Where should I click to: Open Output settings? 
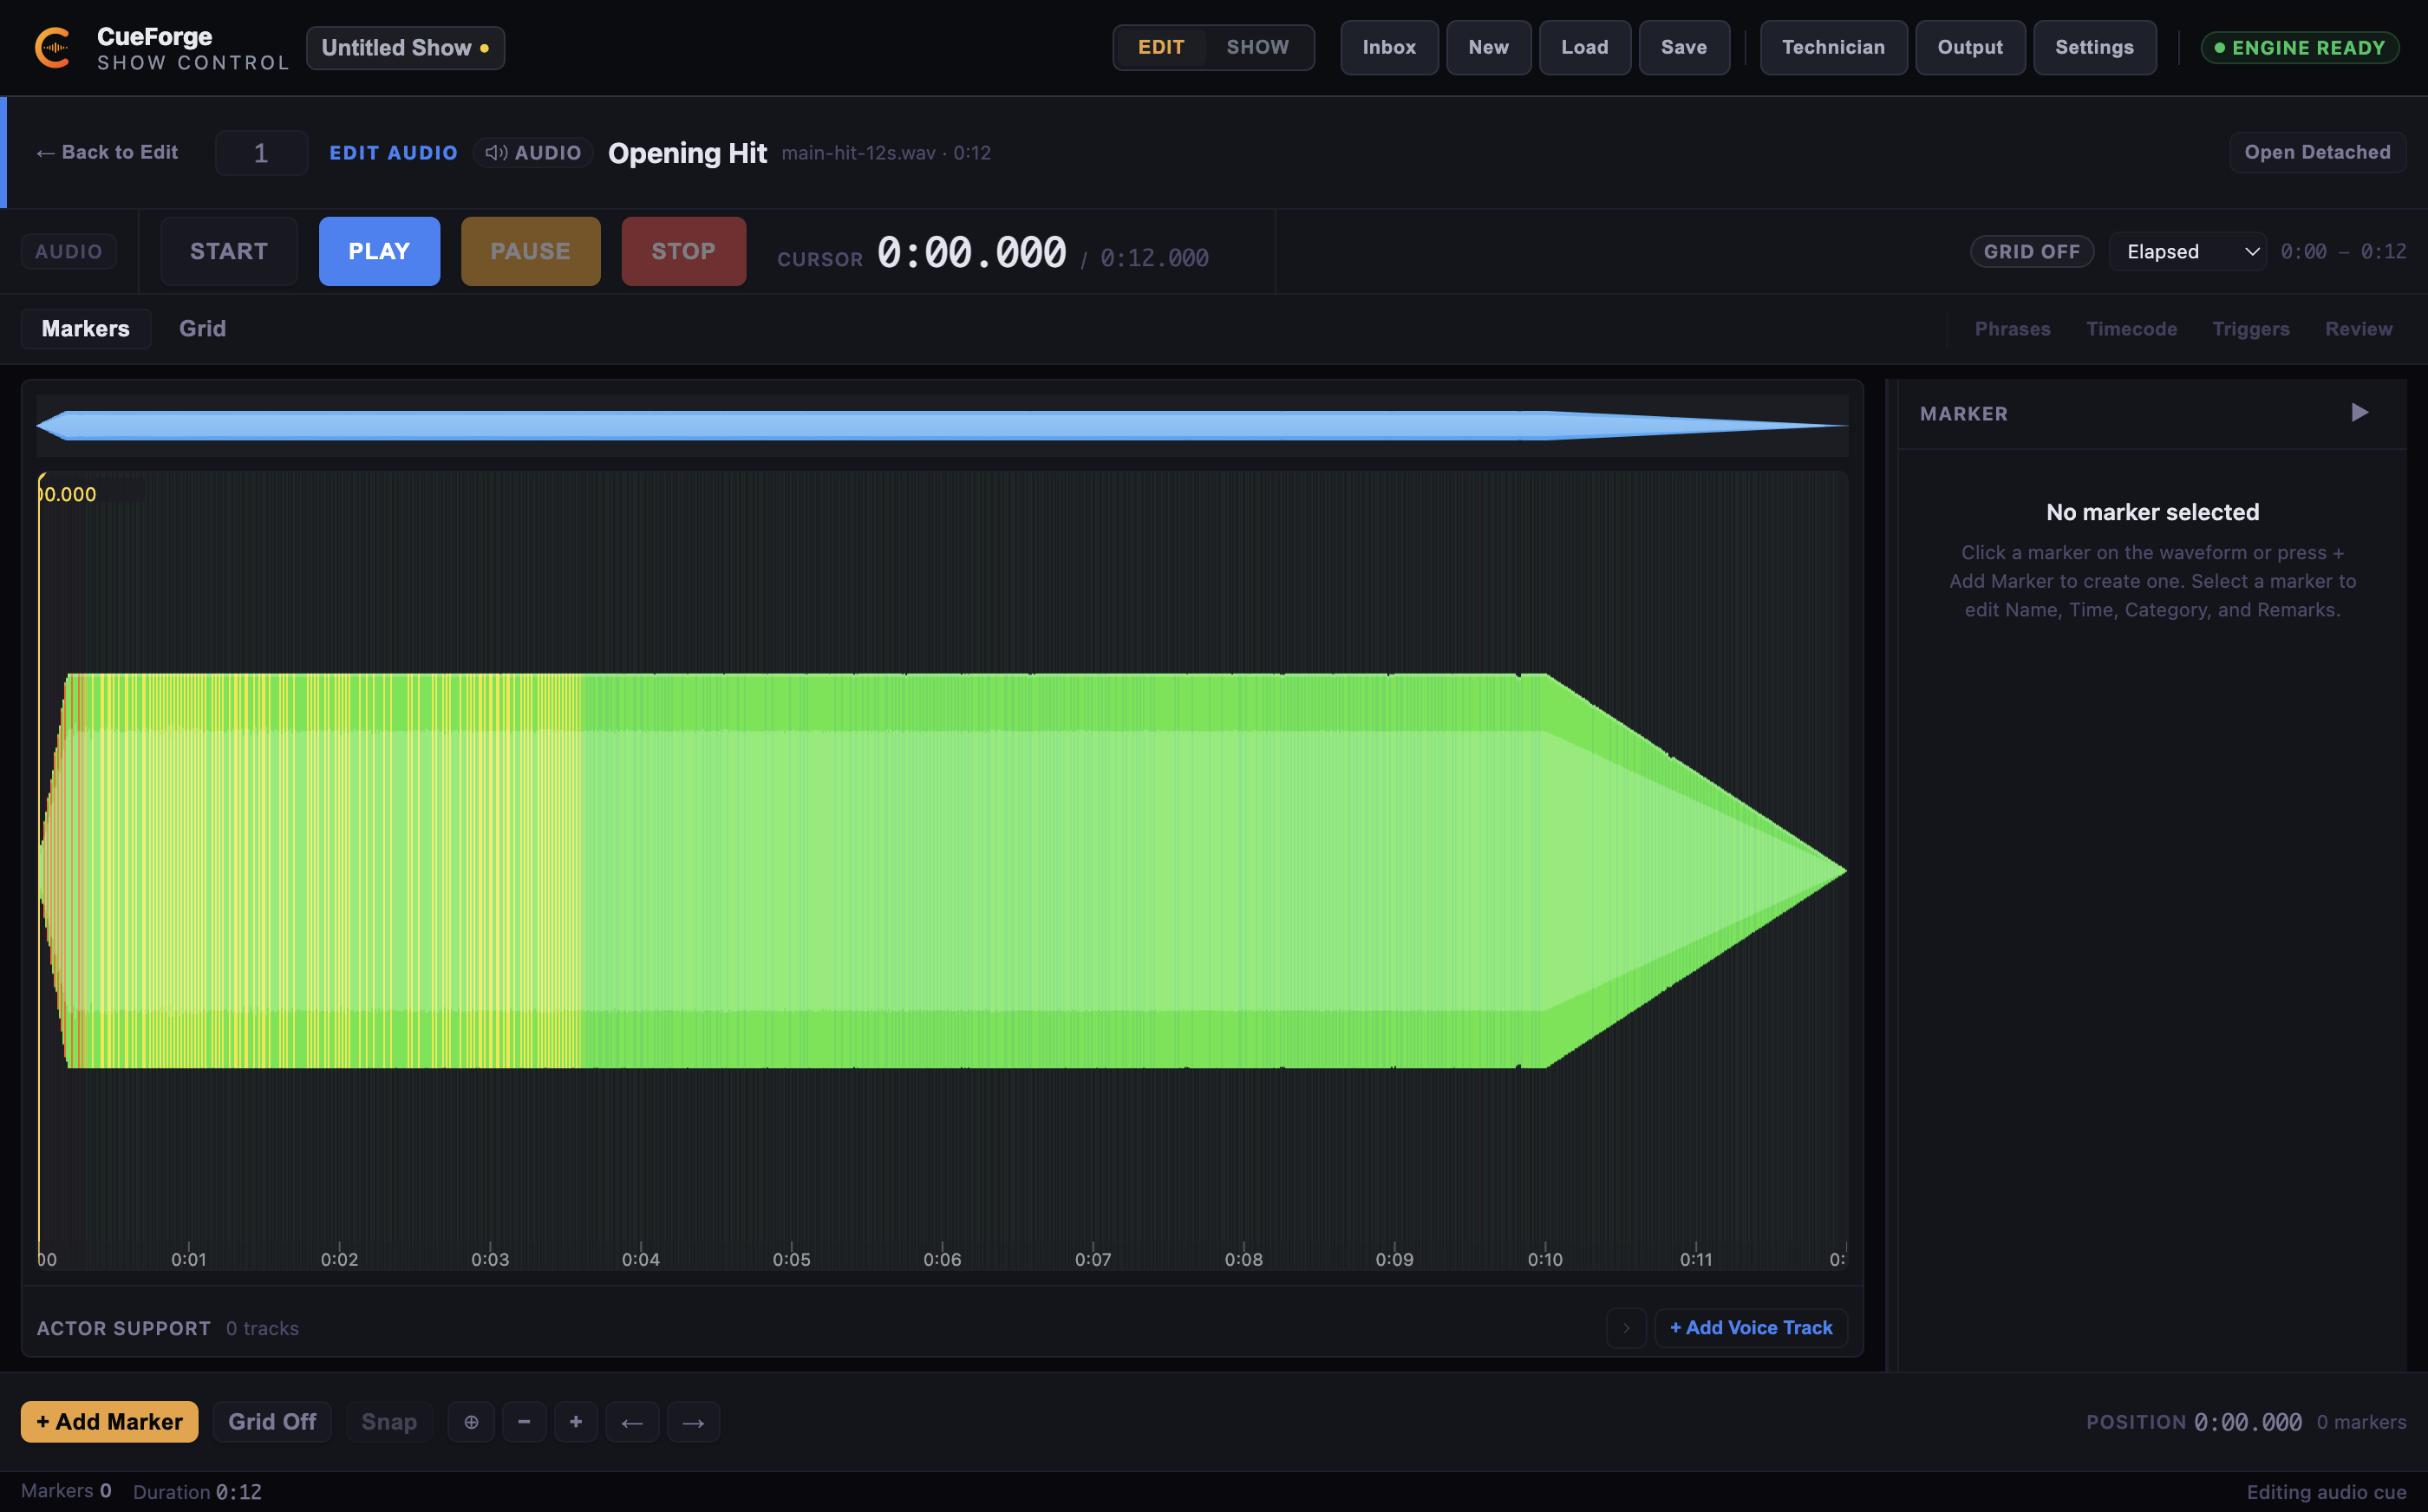coord(1970,47)
